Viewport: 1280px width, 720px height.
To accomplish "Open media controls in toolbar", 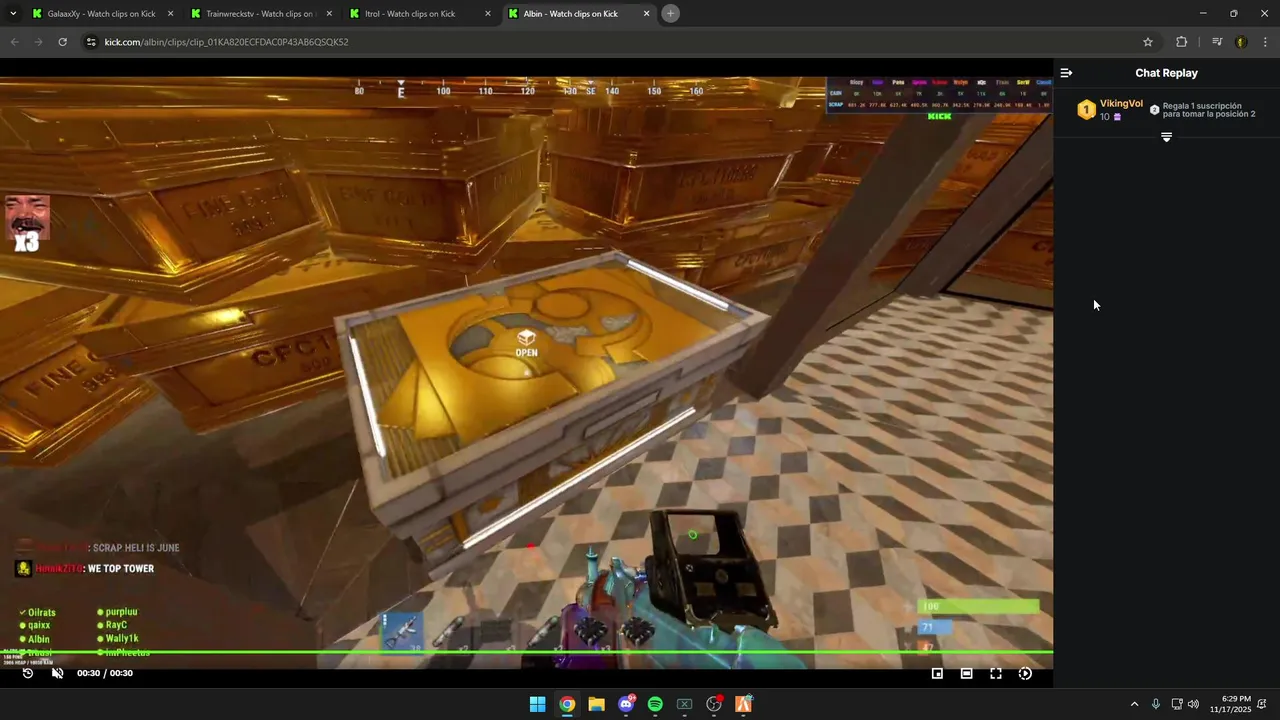I will 1217,42.
